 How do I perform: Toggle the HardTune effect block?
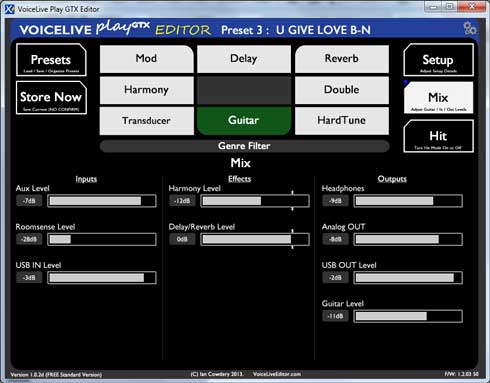[x=342, y=121]
